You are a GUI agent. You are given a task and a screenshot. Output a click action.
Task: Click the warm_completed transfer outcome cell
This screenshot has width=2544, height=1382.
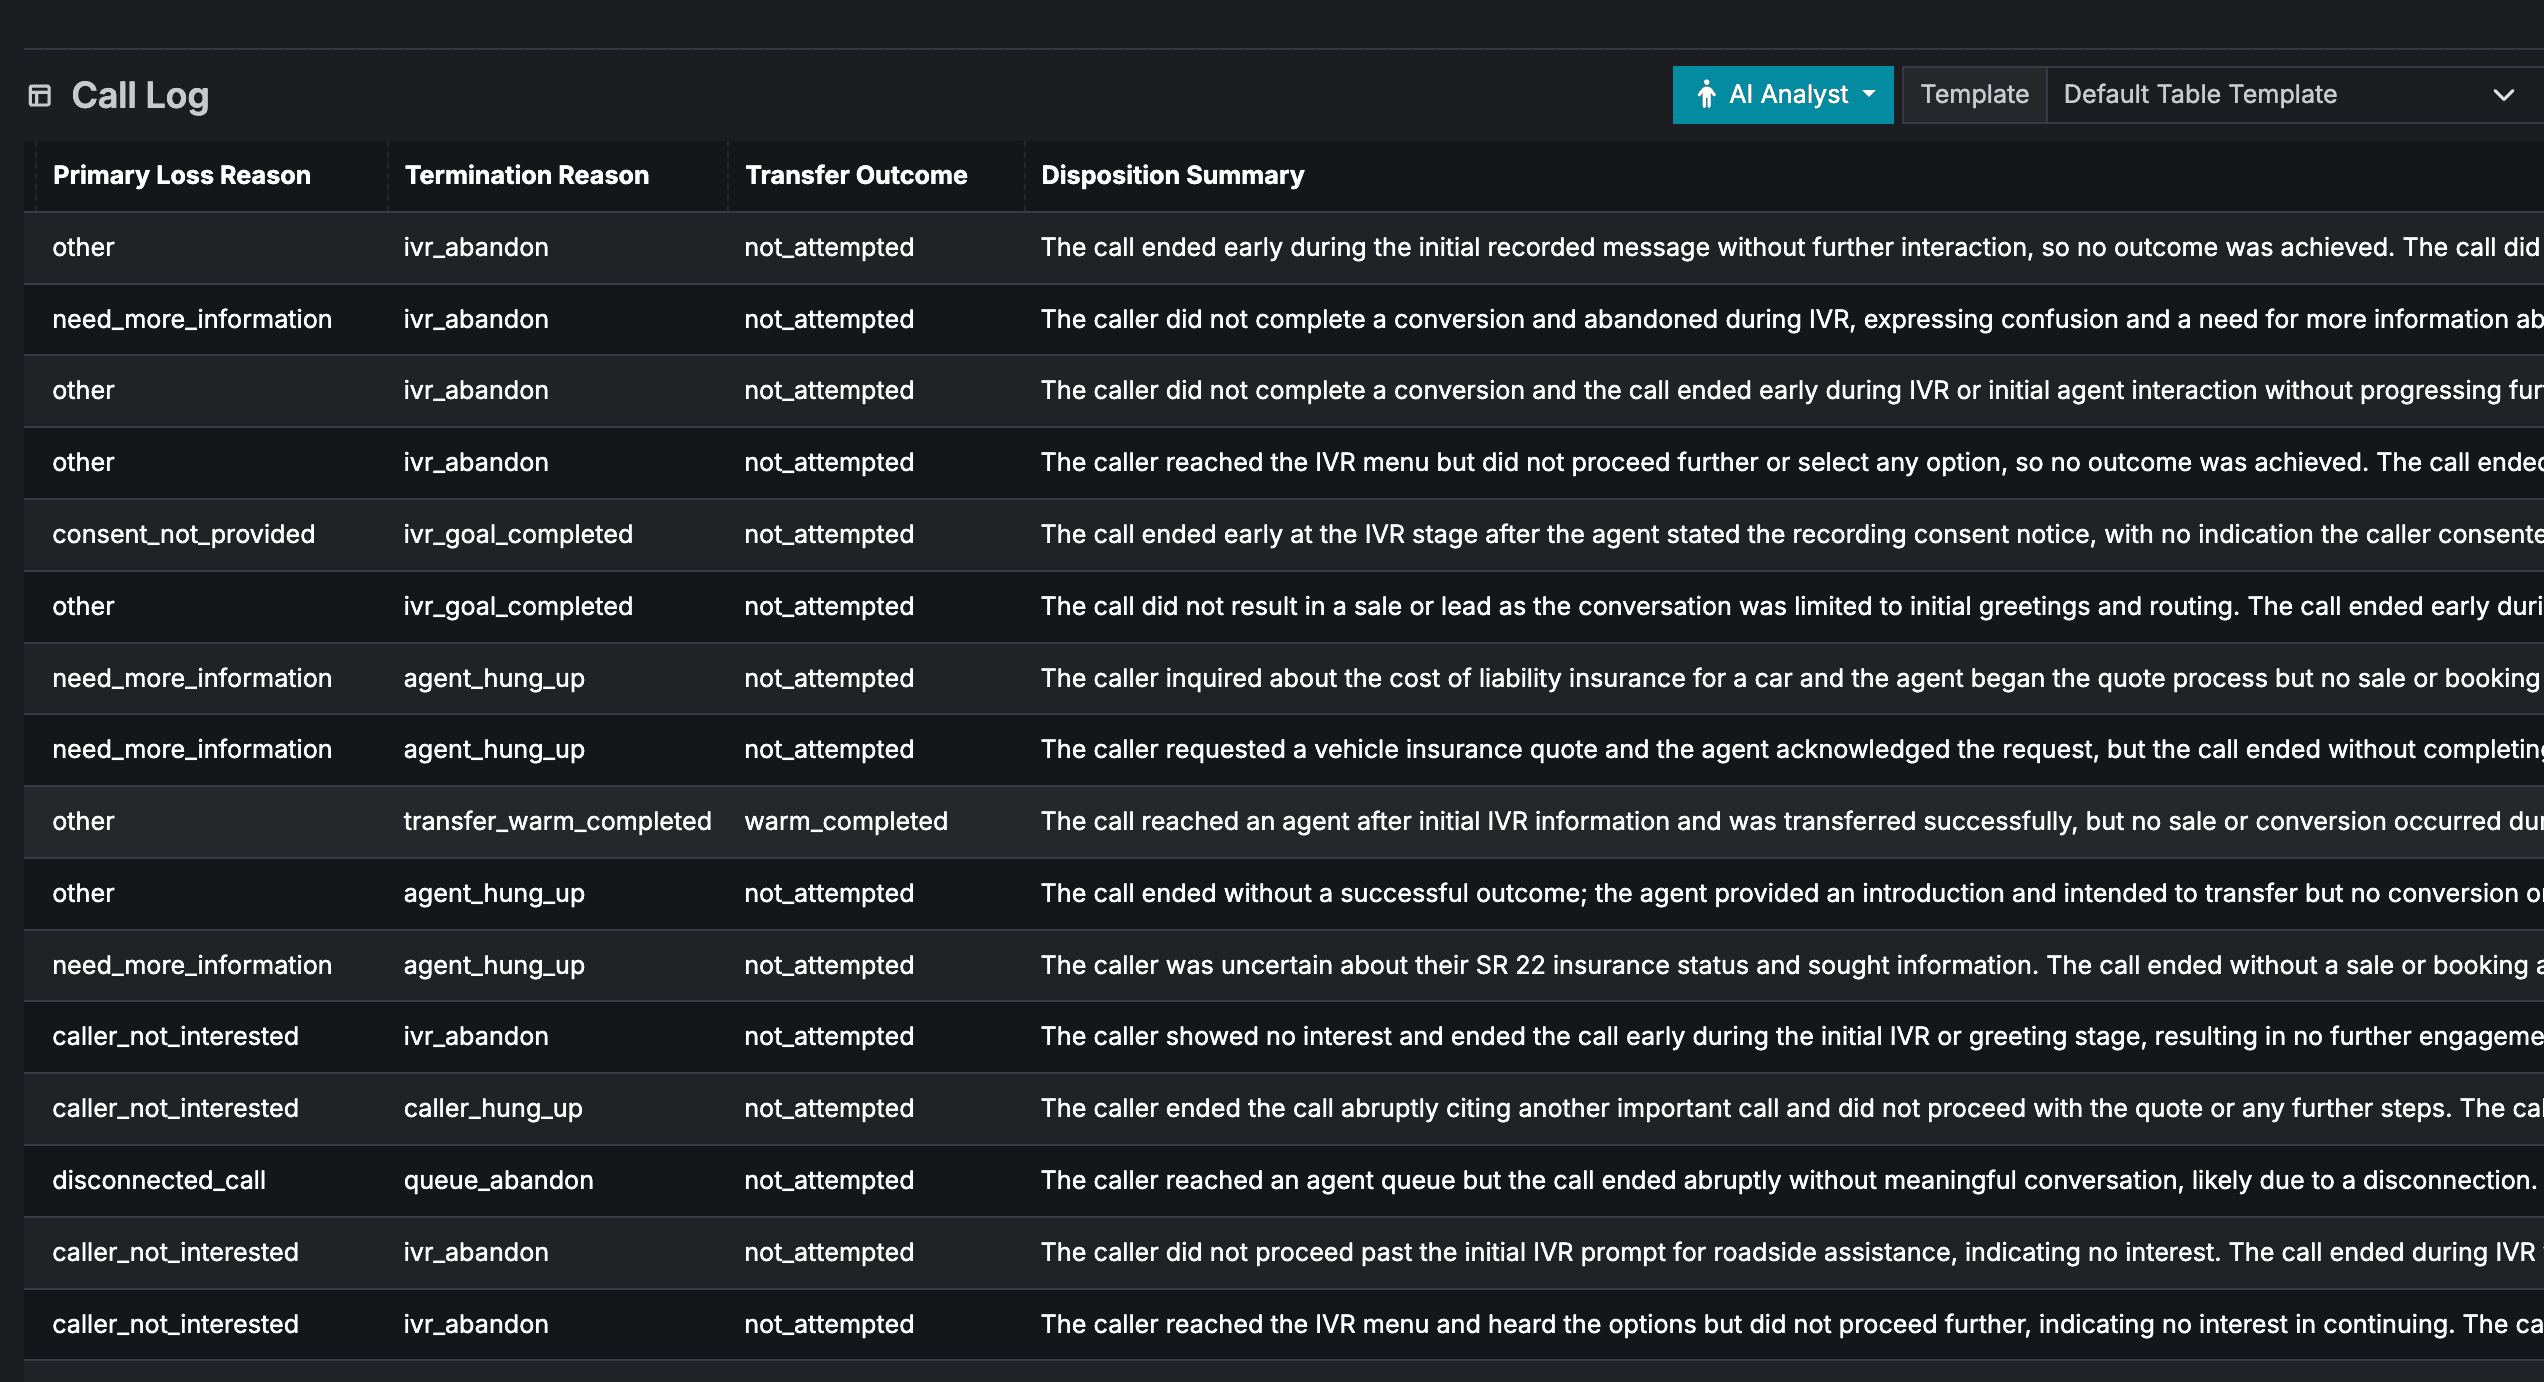(846, 821)
